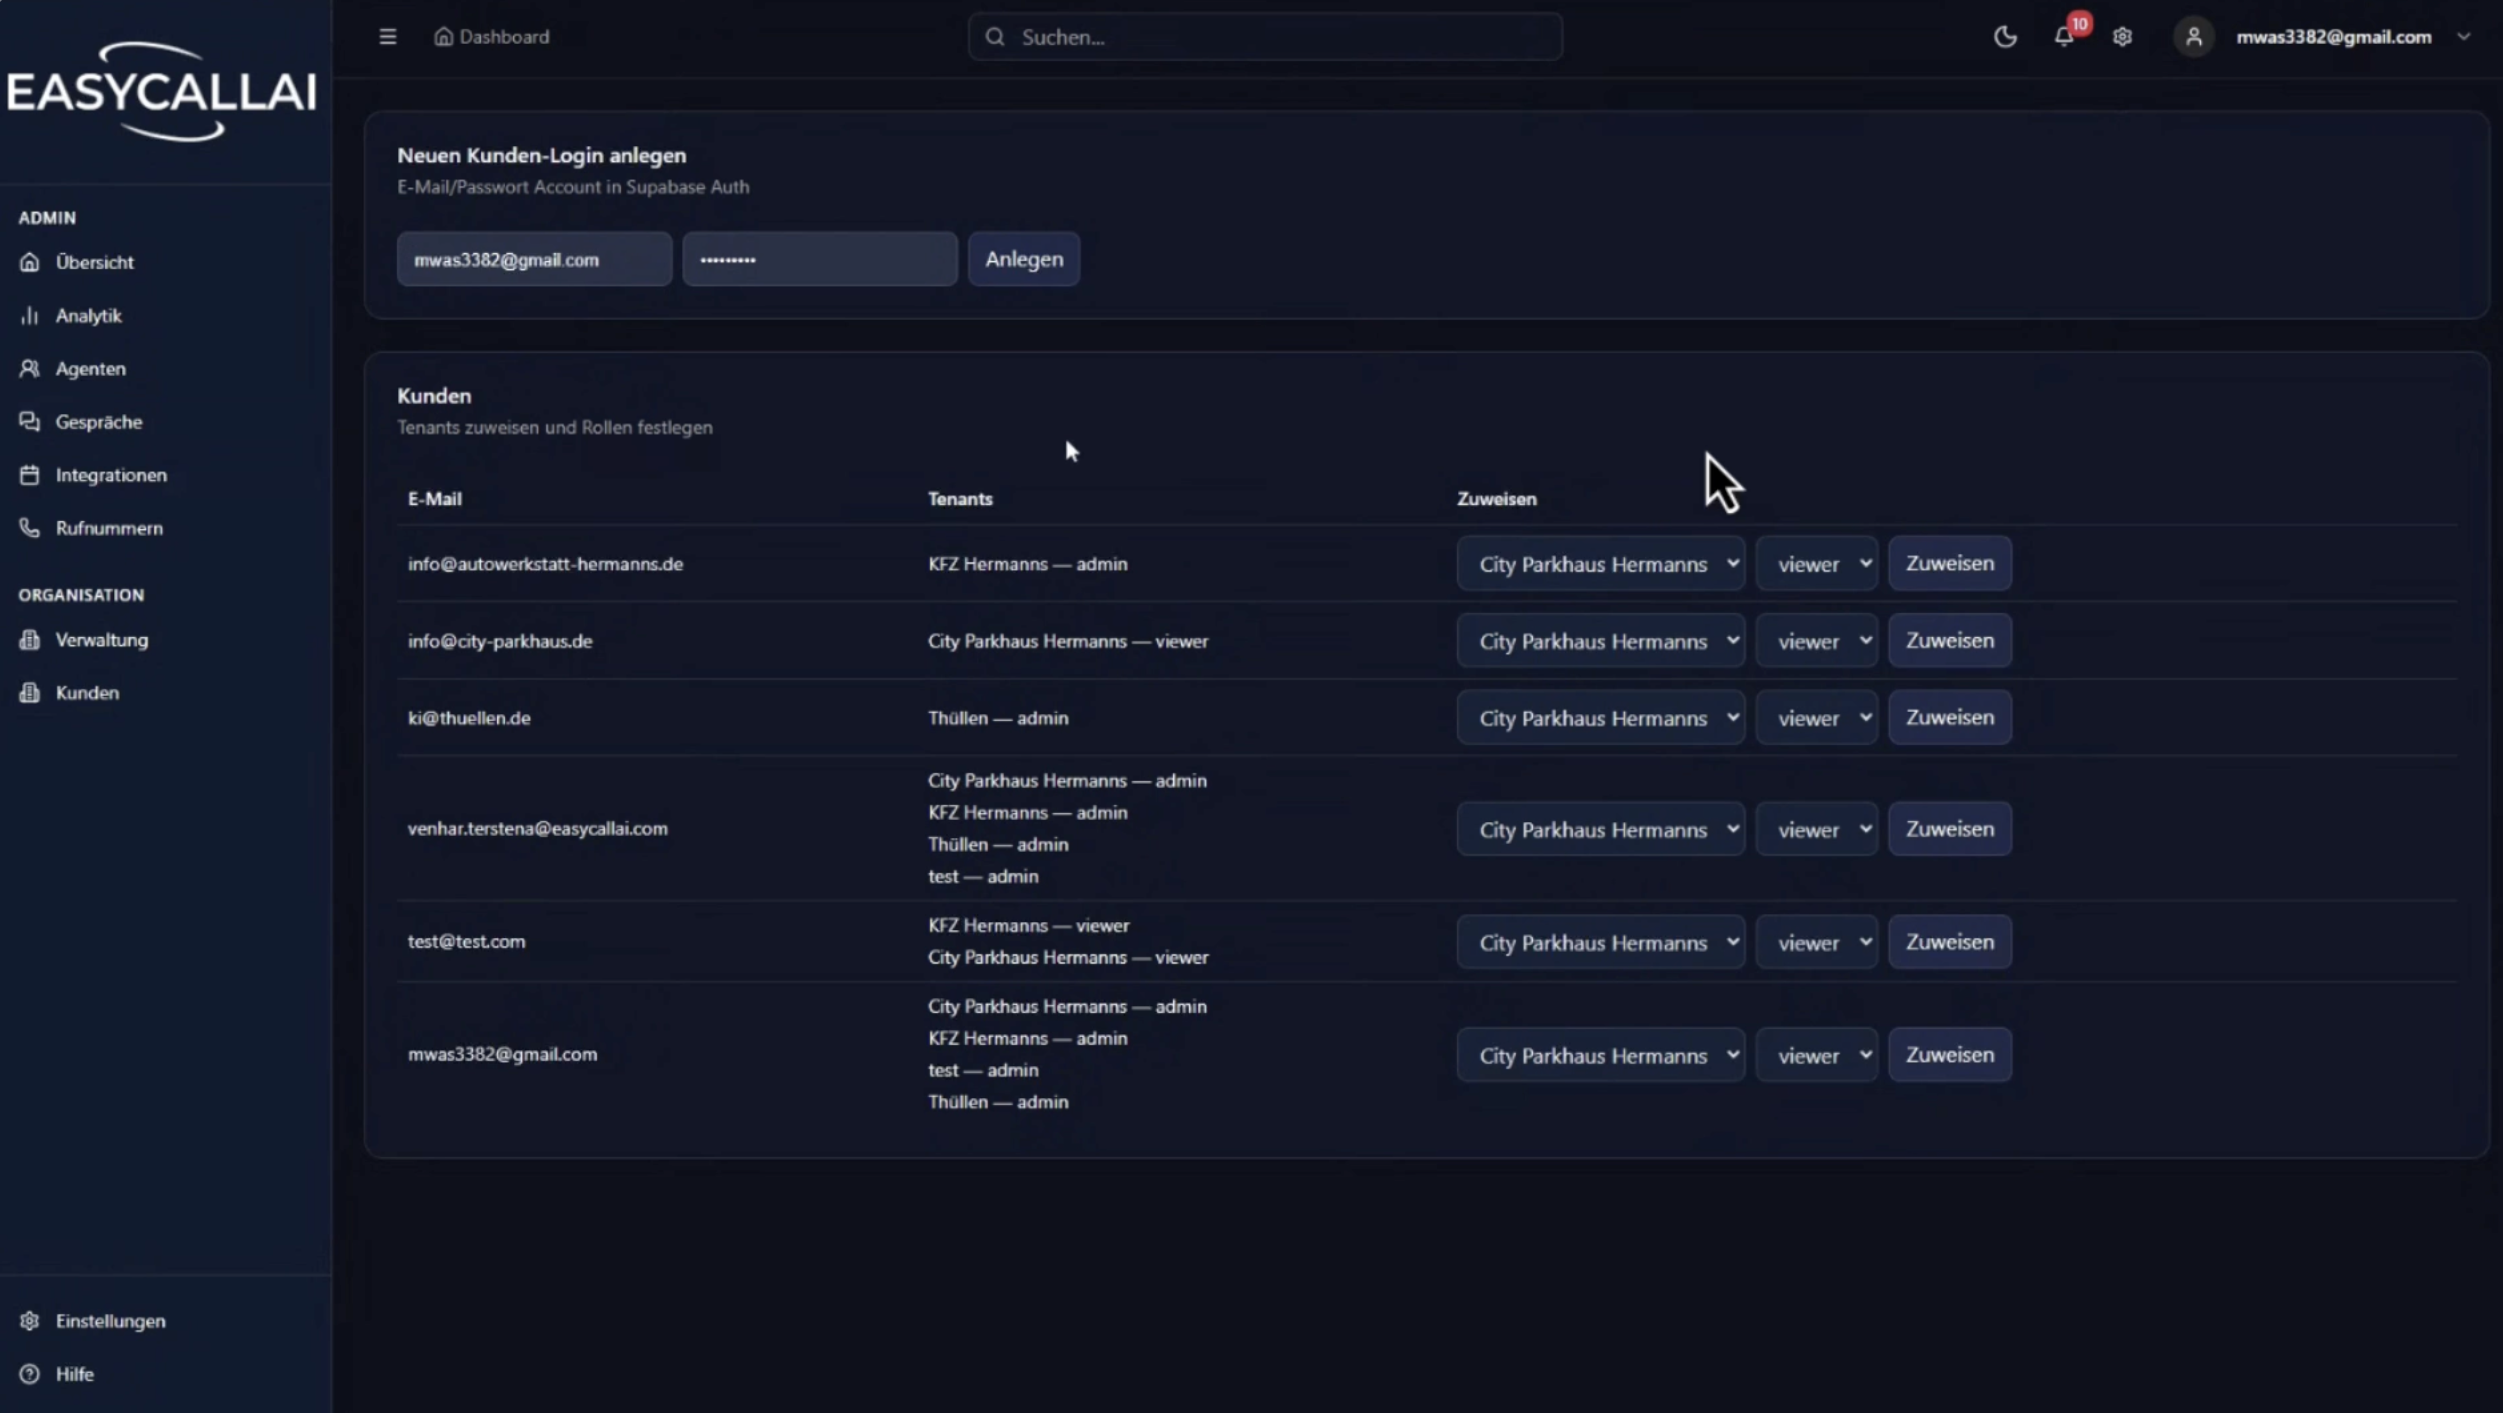2503x1413 pixels.
Task: Expand account dropdown next to mwas3382@gmail.com
Action: 2463,37
